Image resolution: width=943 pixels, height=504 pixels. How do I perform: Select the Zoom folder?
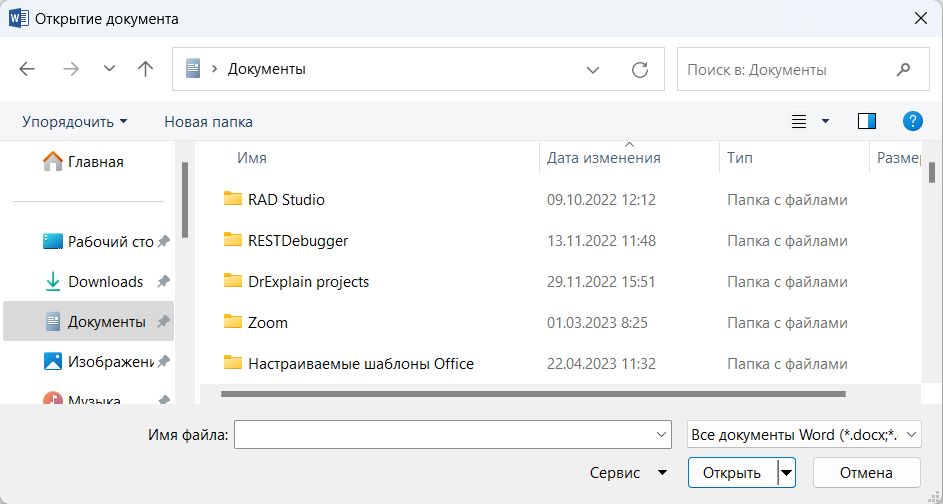pyautogui.click(x=267, y=322)
